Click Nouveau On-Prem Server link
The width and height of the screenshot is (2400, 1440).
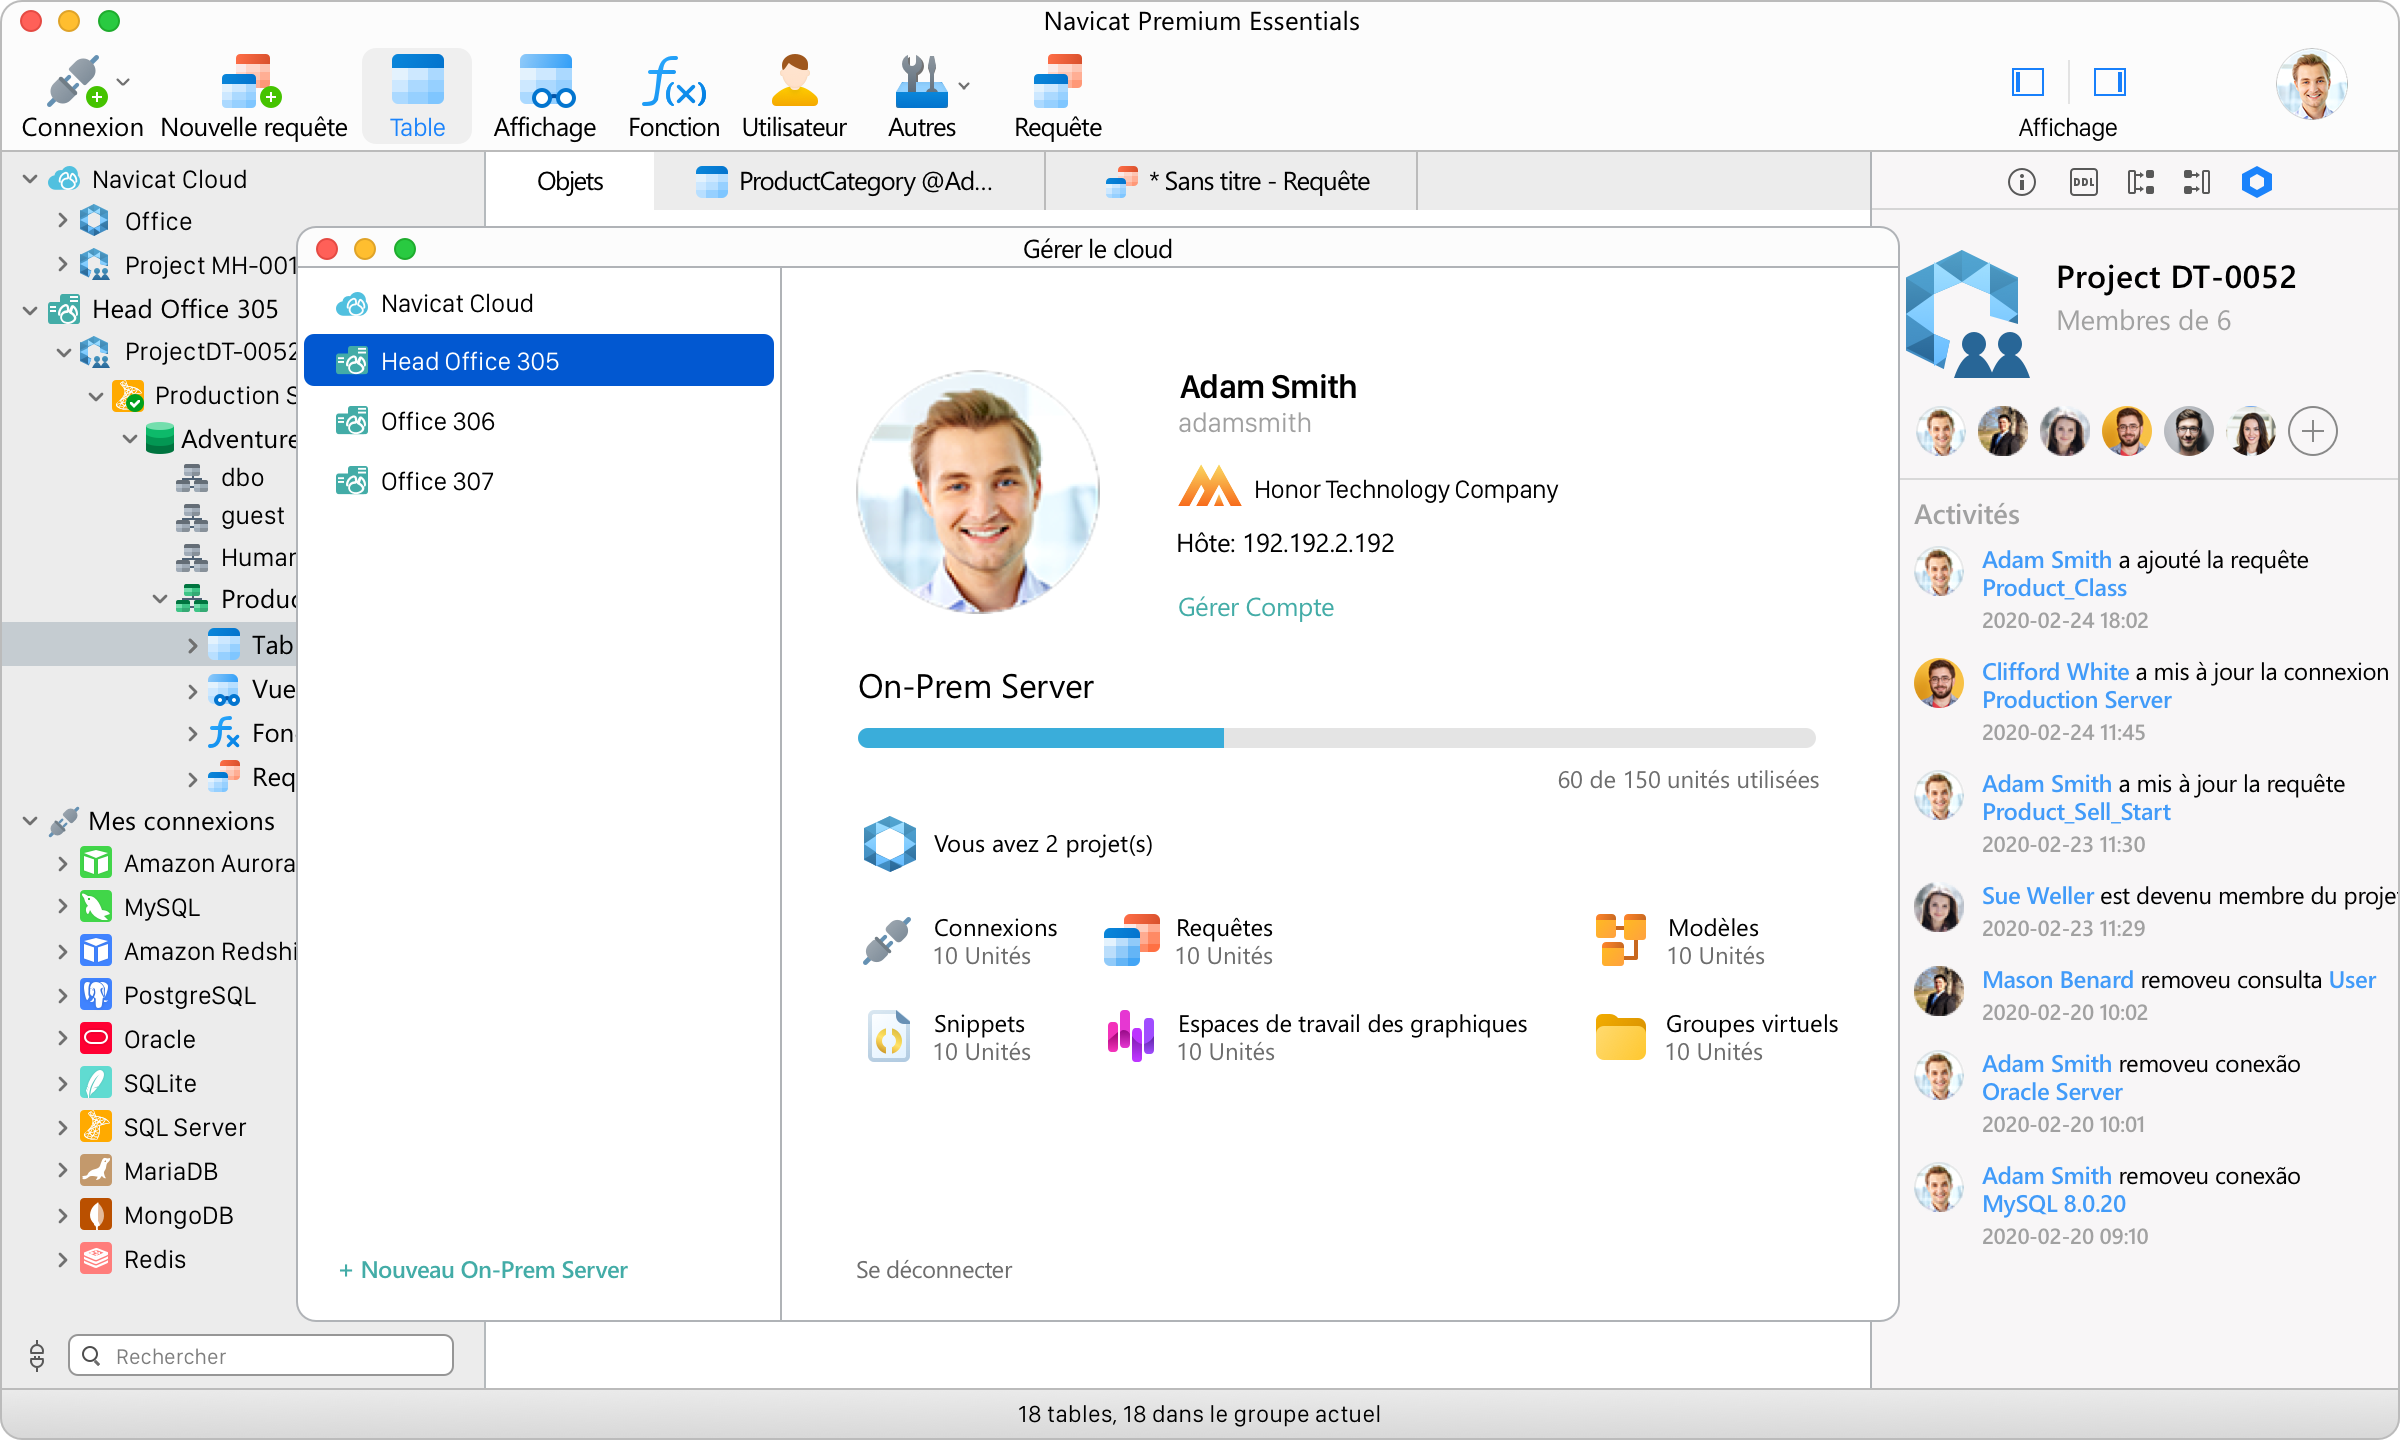click(x=483, y=1270)
